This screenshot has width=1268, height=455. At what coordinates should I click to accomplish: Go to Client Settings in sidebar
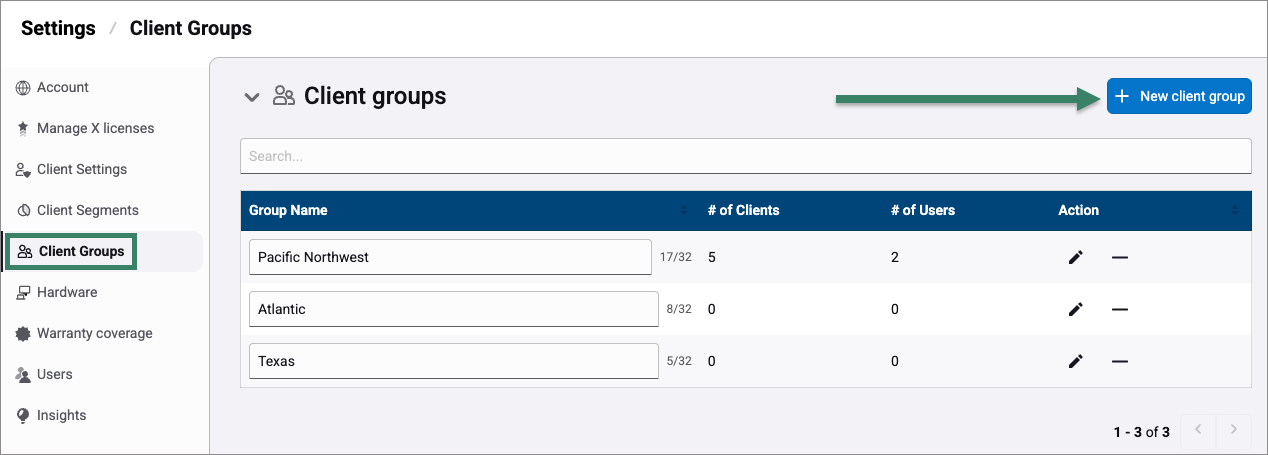coord(81,170)
